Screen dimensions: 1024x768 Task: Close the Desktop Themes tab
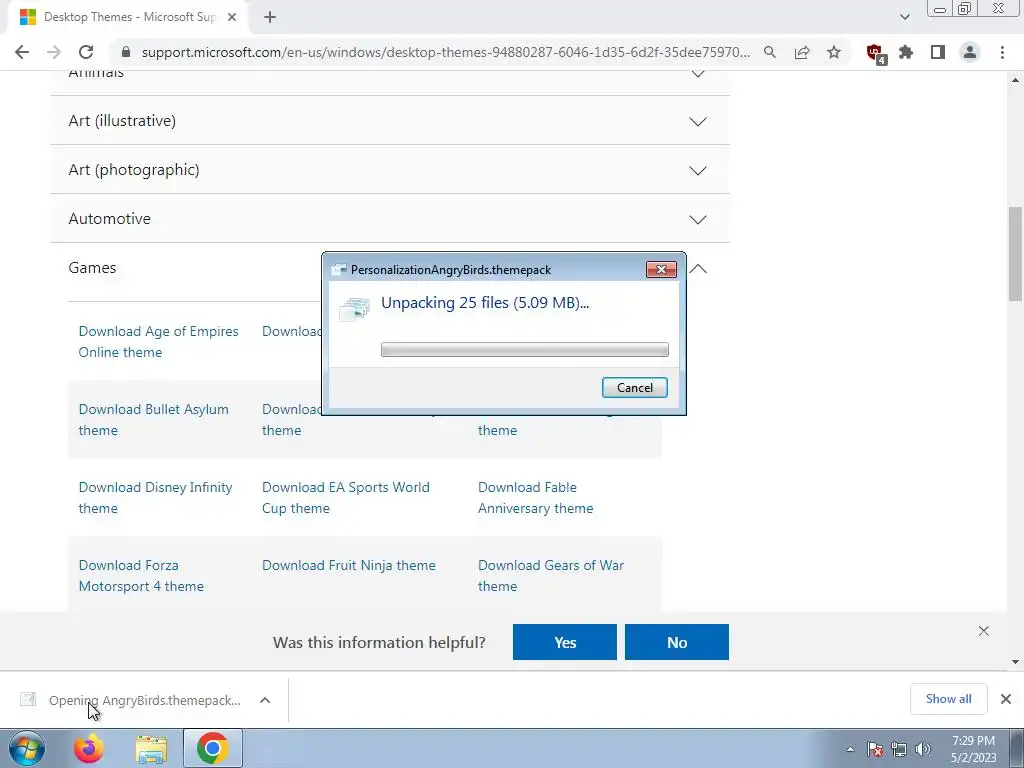pyautogui.click(x=232, y=18)
